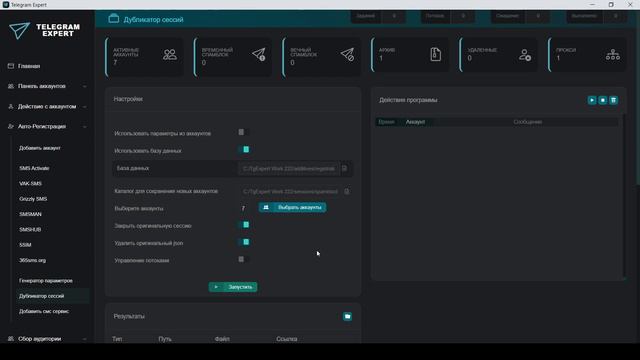Screen dimensions: 640x360
Task: Click the plane icon on Временный спамблок card
Action: click(x=259, y=54)
